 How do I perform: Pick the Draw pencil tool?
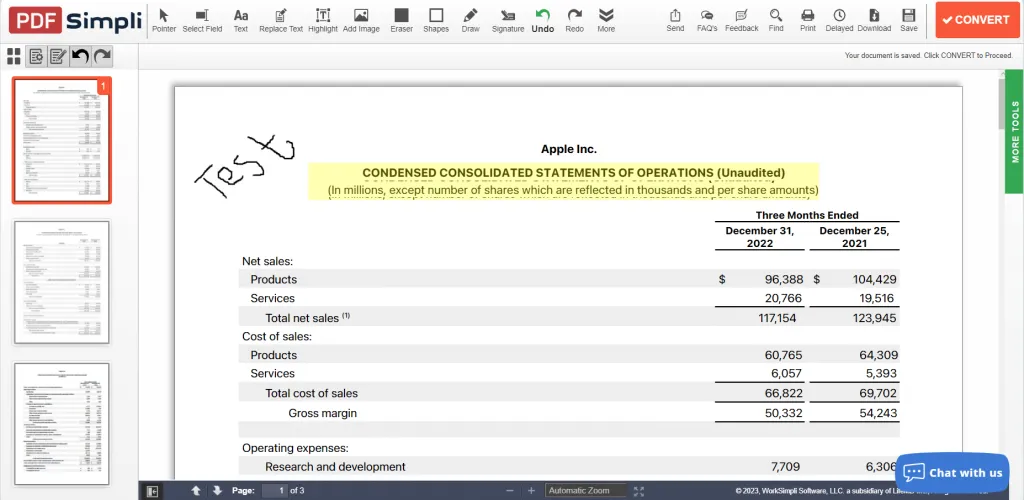[x=470, y=20]
